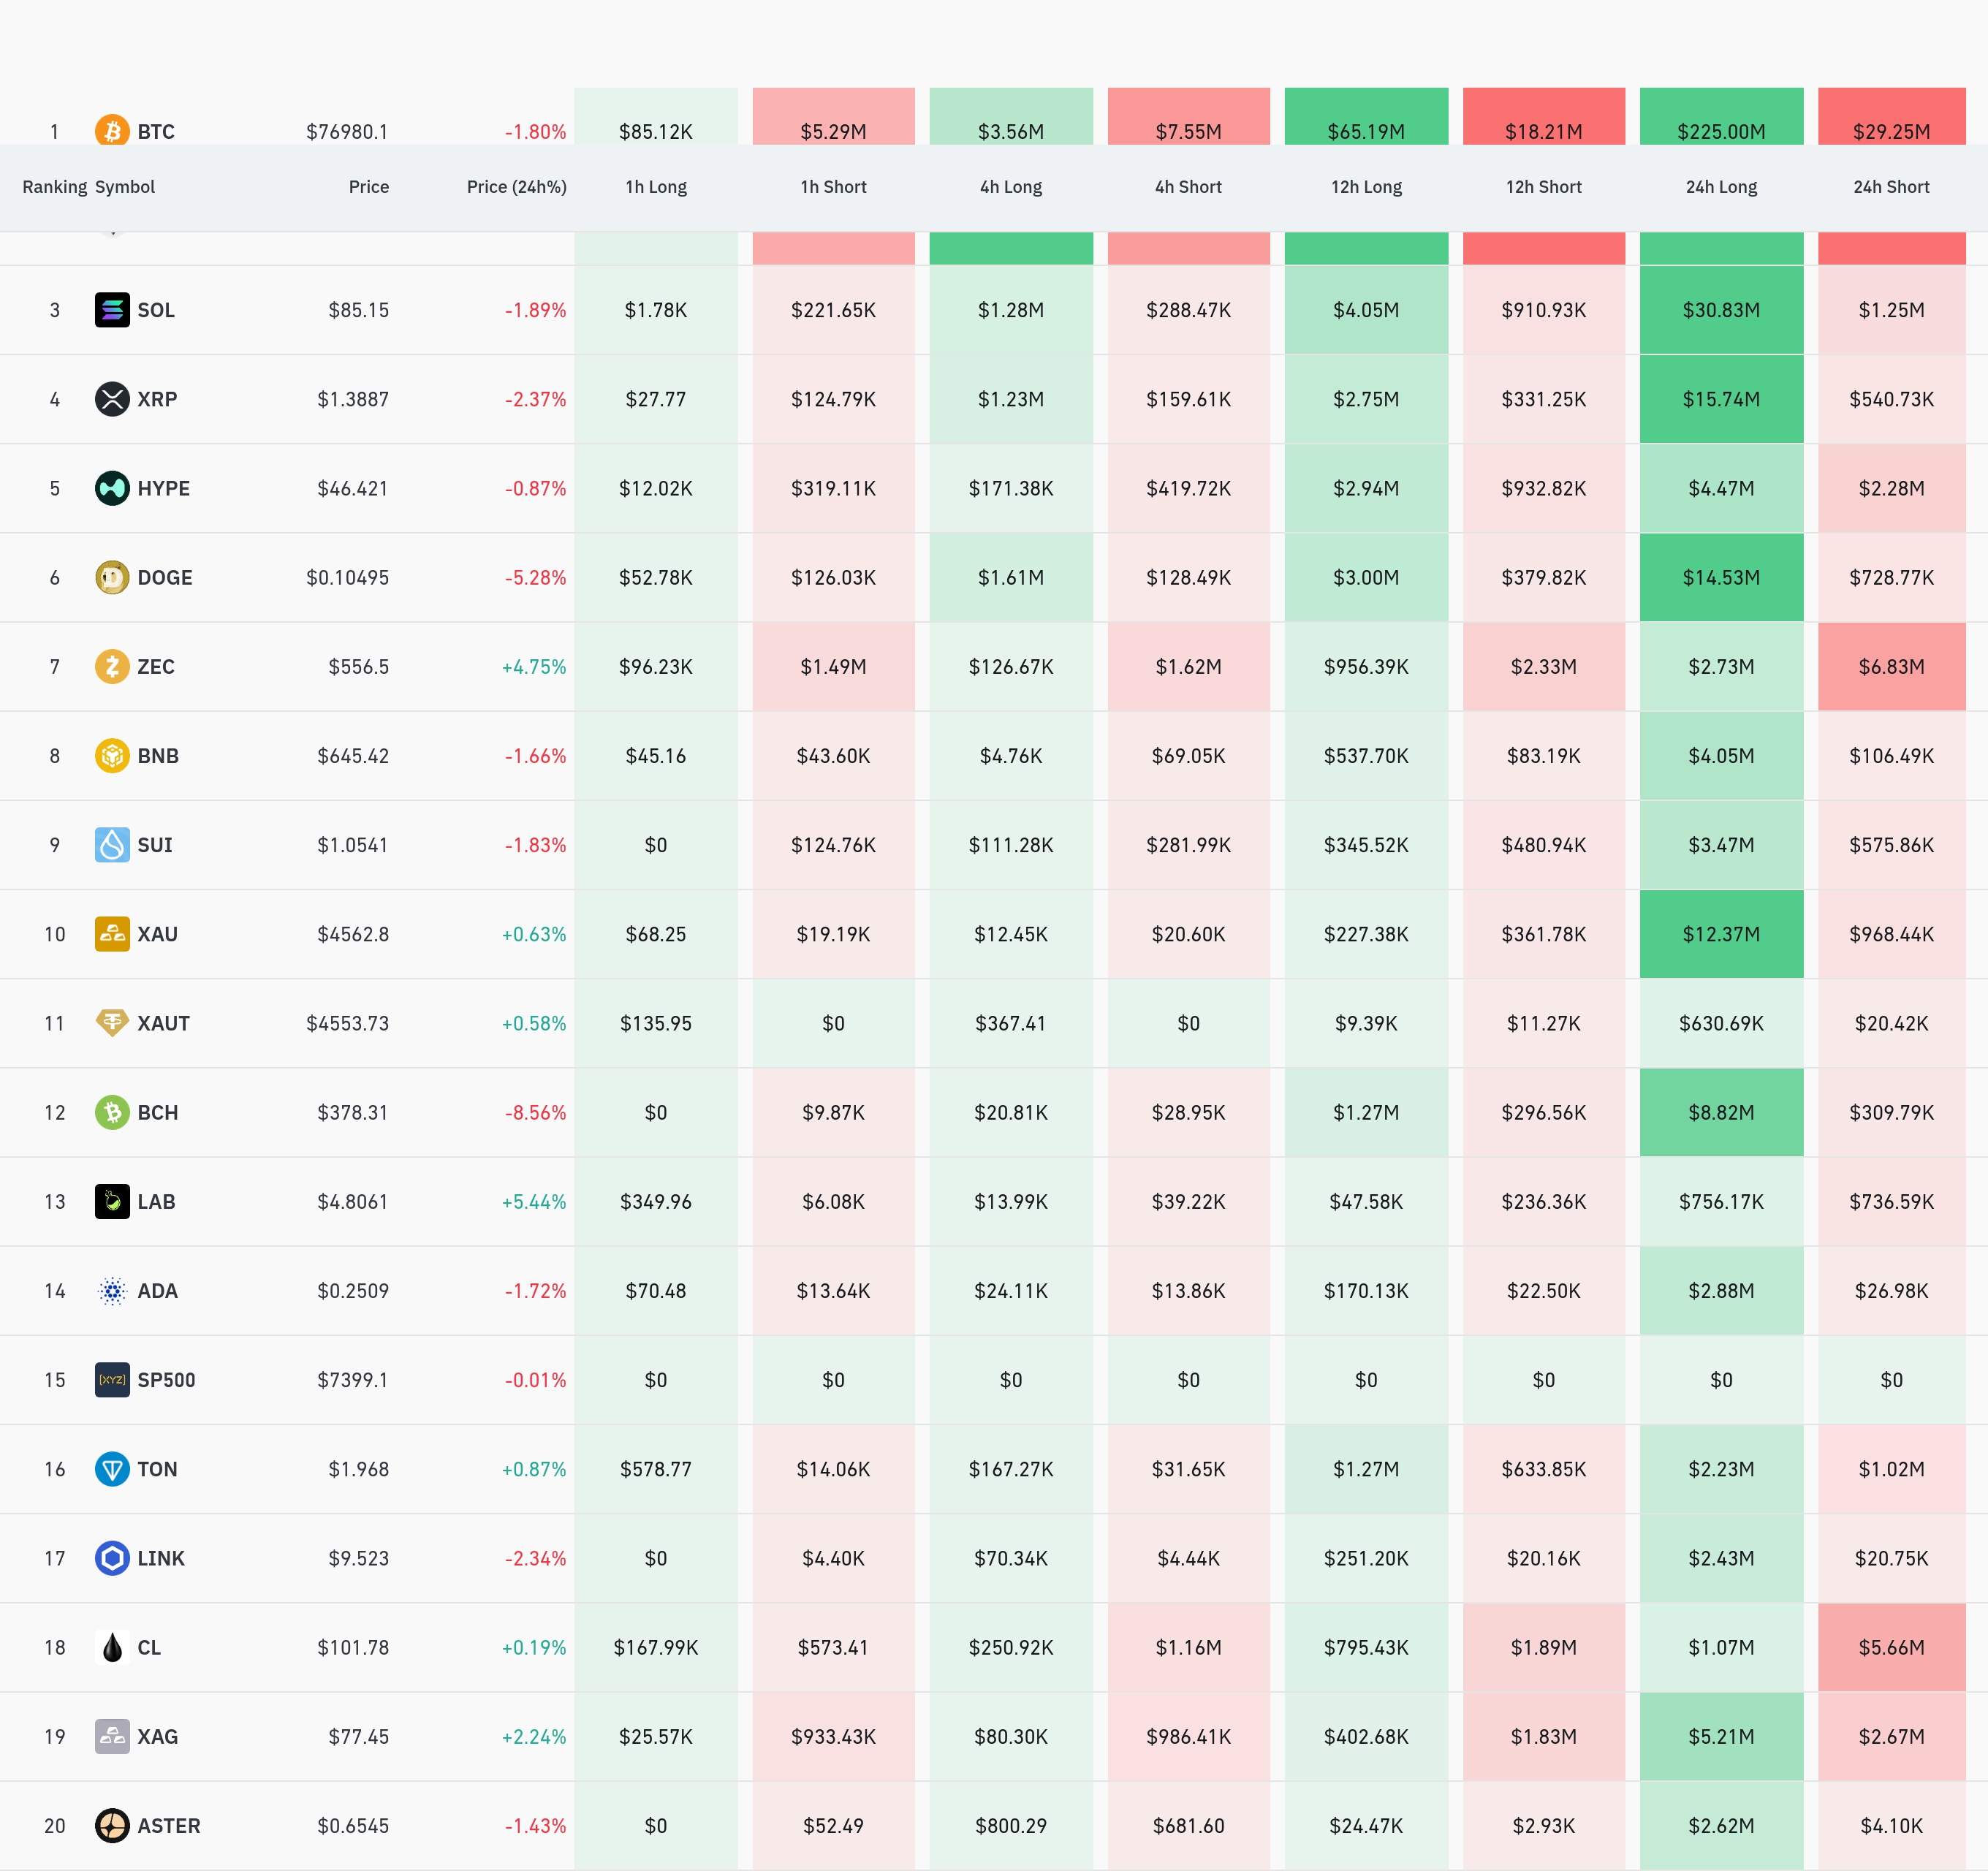Click the XAUT Tether Gold icon
Image resolution: width=1988 pixels, height=1871 pixels.
pos(112,1023)
